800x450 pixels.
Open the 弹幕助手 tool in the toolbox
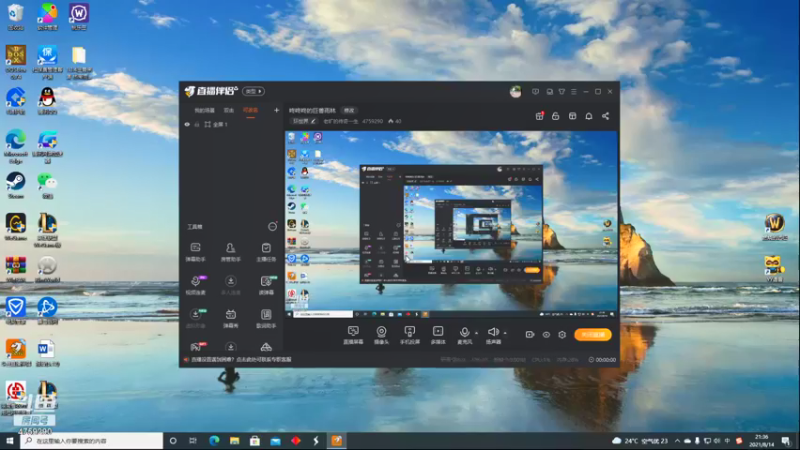click(x=195, y=252)
